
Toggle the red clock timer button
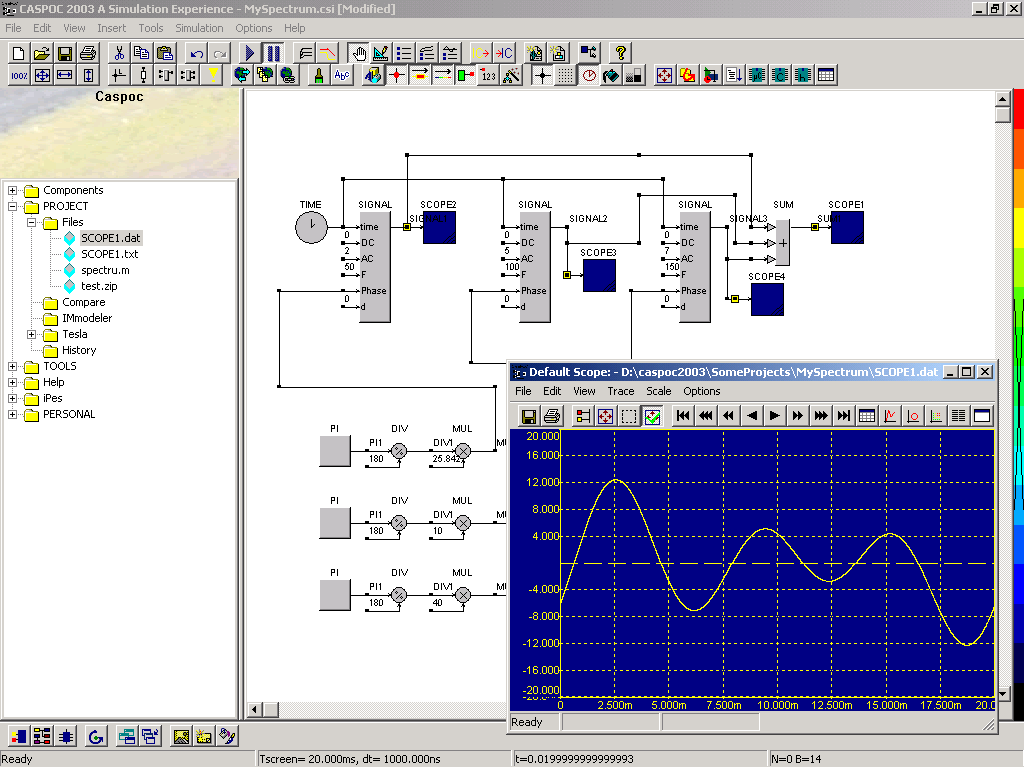click(588, 76)
